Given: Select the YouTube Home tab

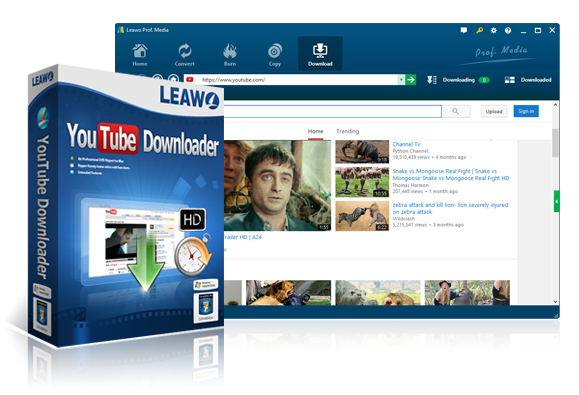Looking at the screenshot, I should point(315,131).
